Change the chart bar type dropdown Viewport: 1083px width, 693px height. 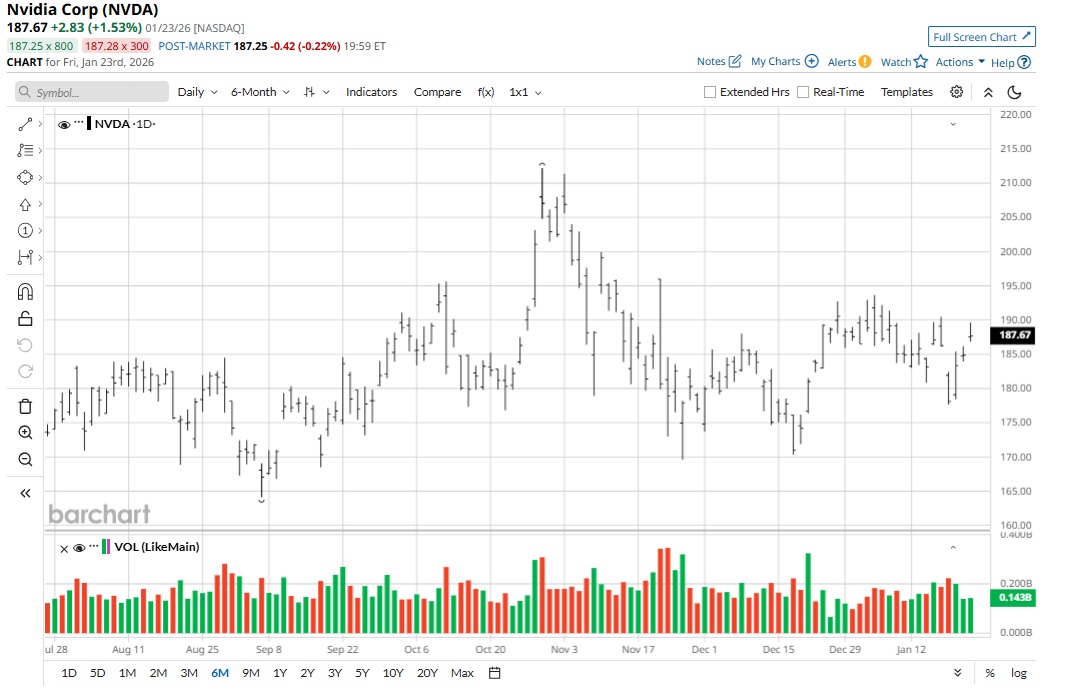[x=317, y=92]
